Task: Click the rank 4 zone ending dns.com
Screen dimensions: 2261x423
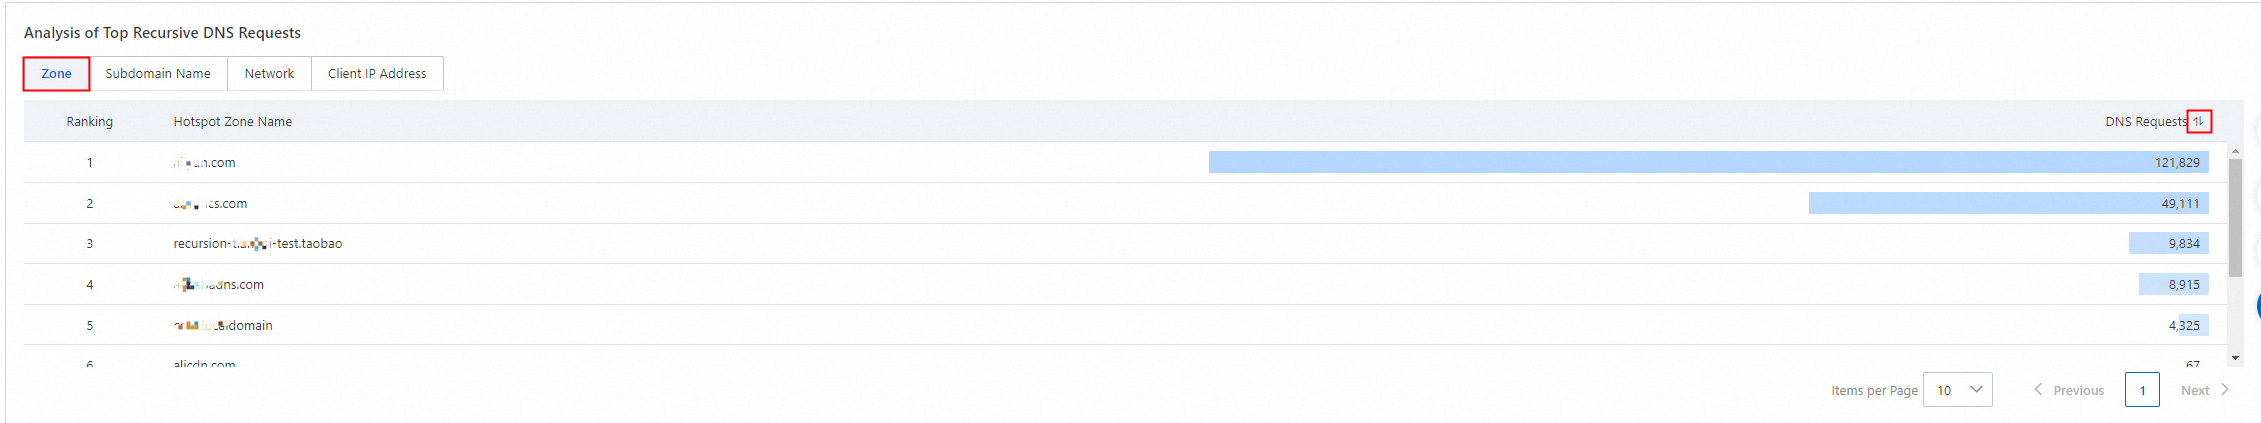Action: [219, 285]
